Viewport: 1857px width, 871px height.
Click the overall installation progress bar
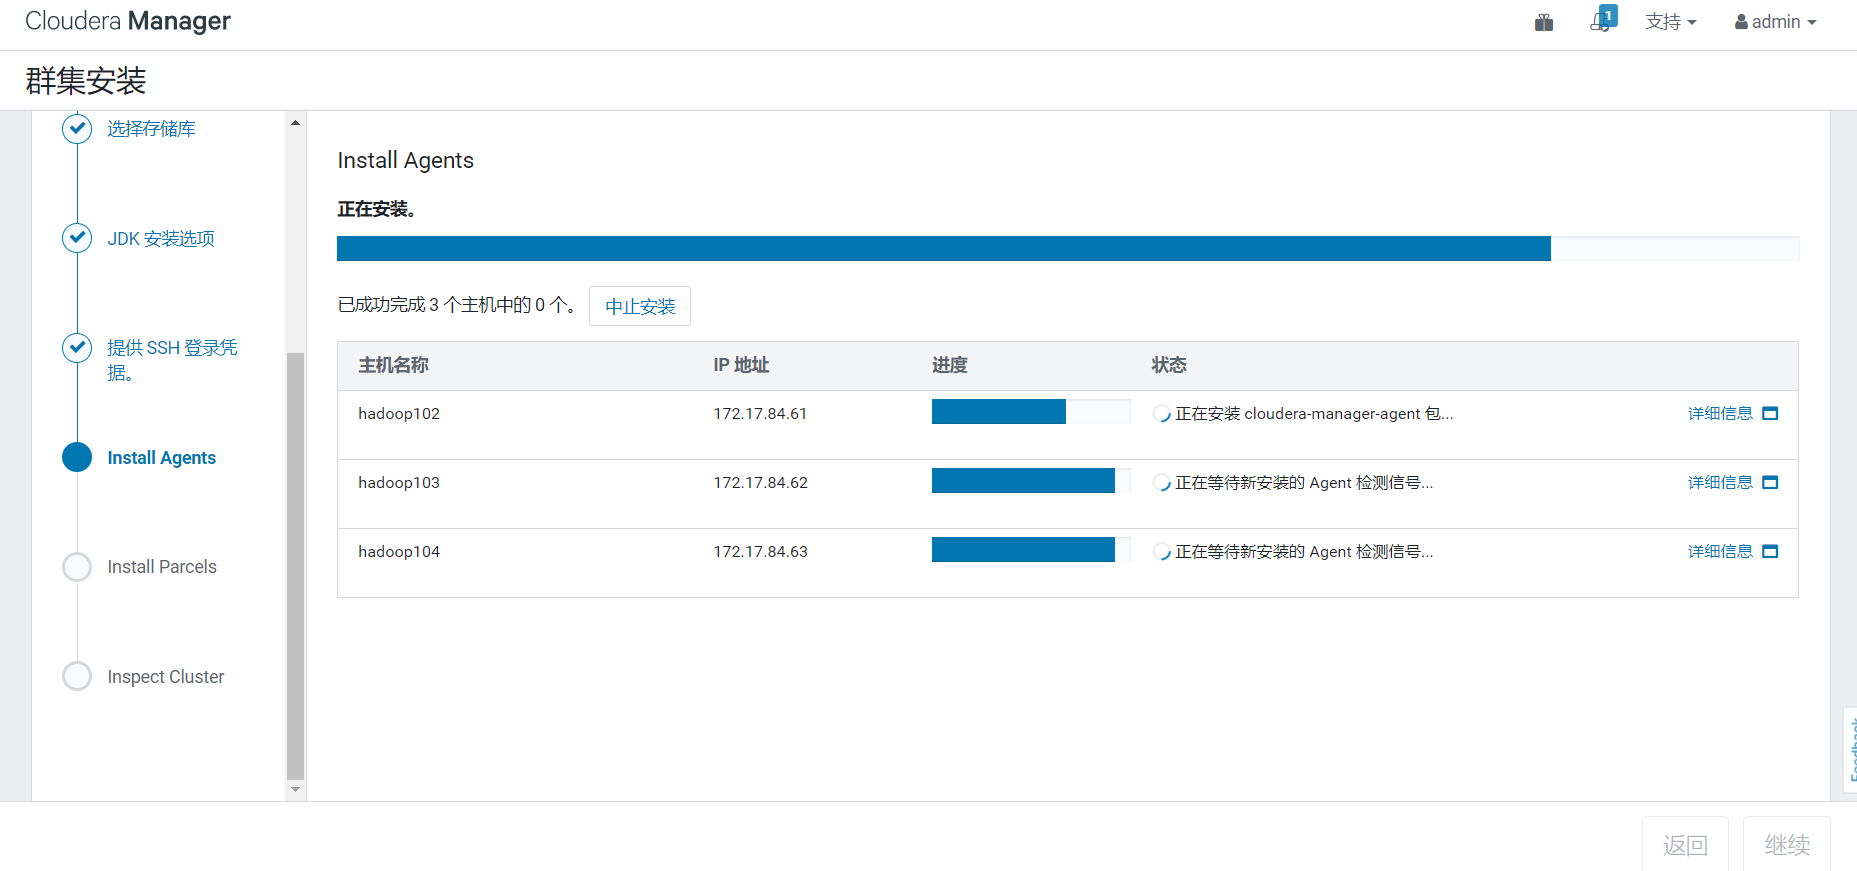[x=1068, y=249]
